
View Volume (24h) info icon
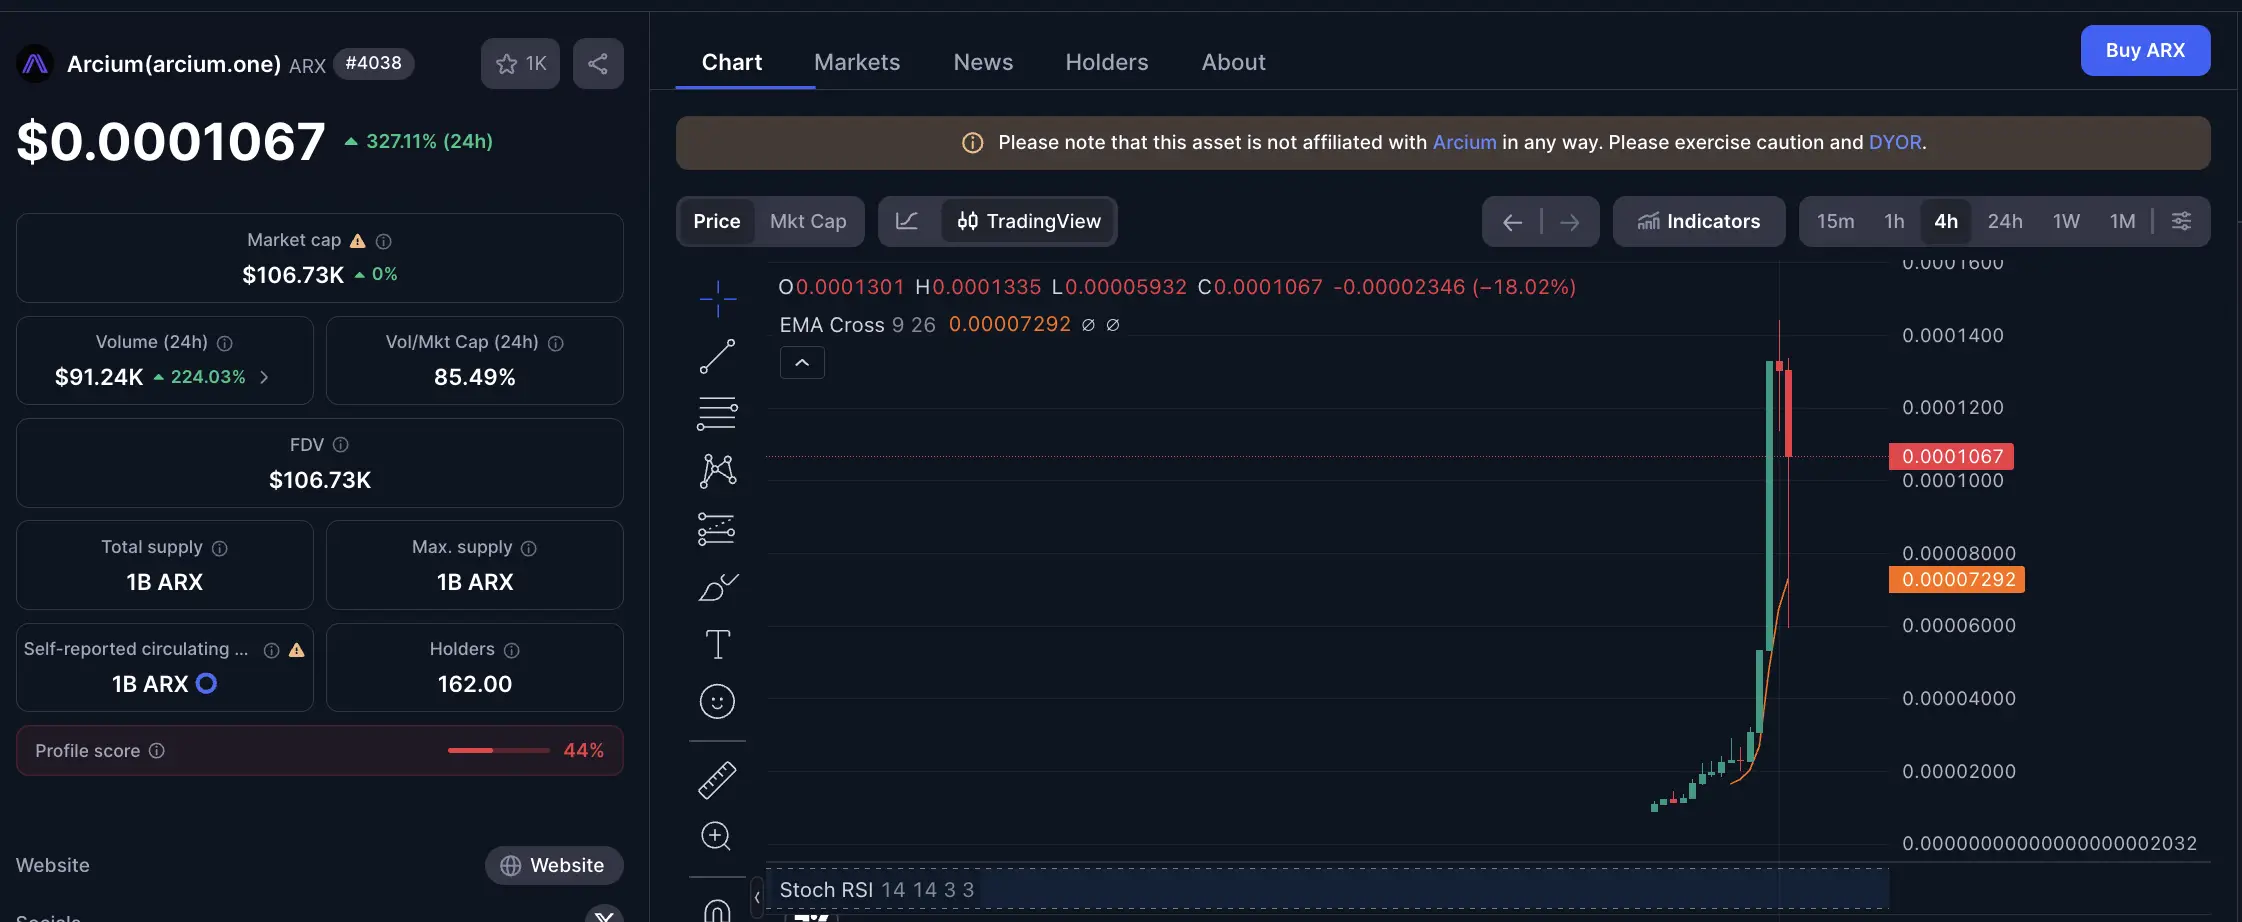(225, 343)
